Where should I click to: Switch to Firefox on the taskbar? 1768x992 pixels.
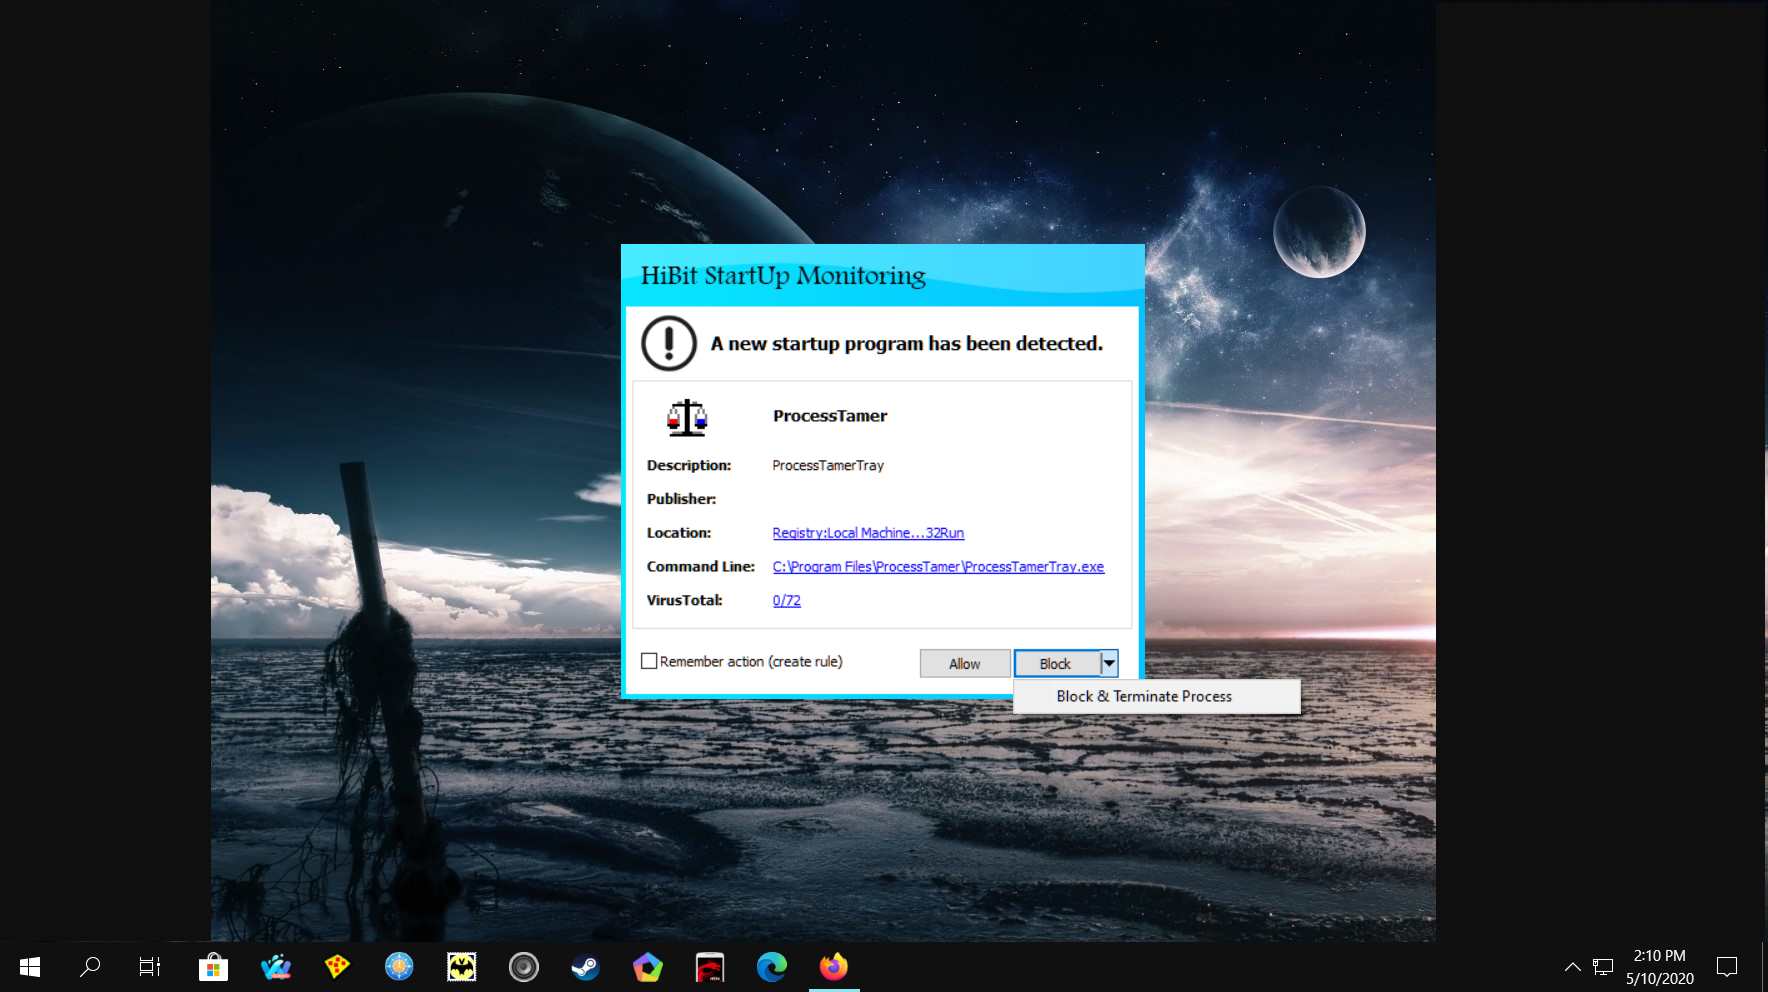coord(833,967)
